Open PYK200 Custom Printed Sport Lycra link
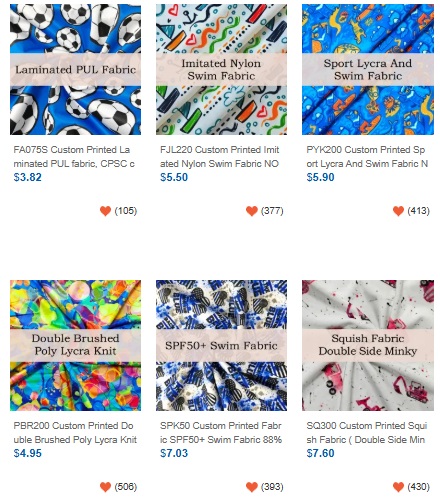Viewport: 440px width, 504px height. [x=367, y=157]
